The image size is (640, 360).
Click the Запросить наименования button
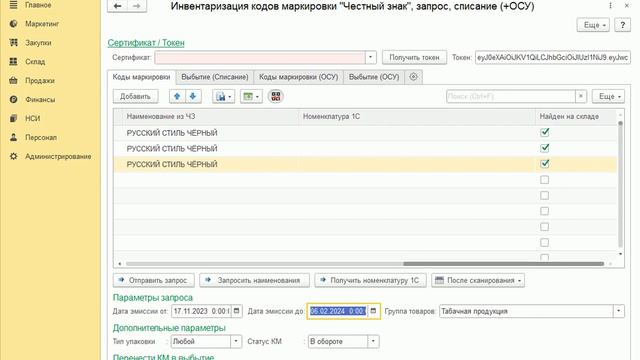point(255,280)
